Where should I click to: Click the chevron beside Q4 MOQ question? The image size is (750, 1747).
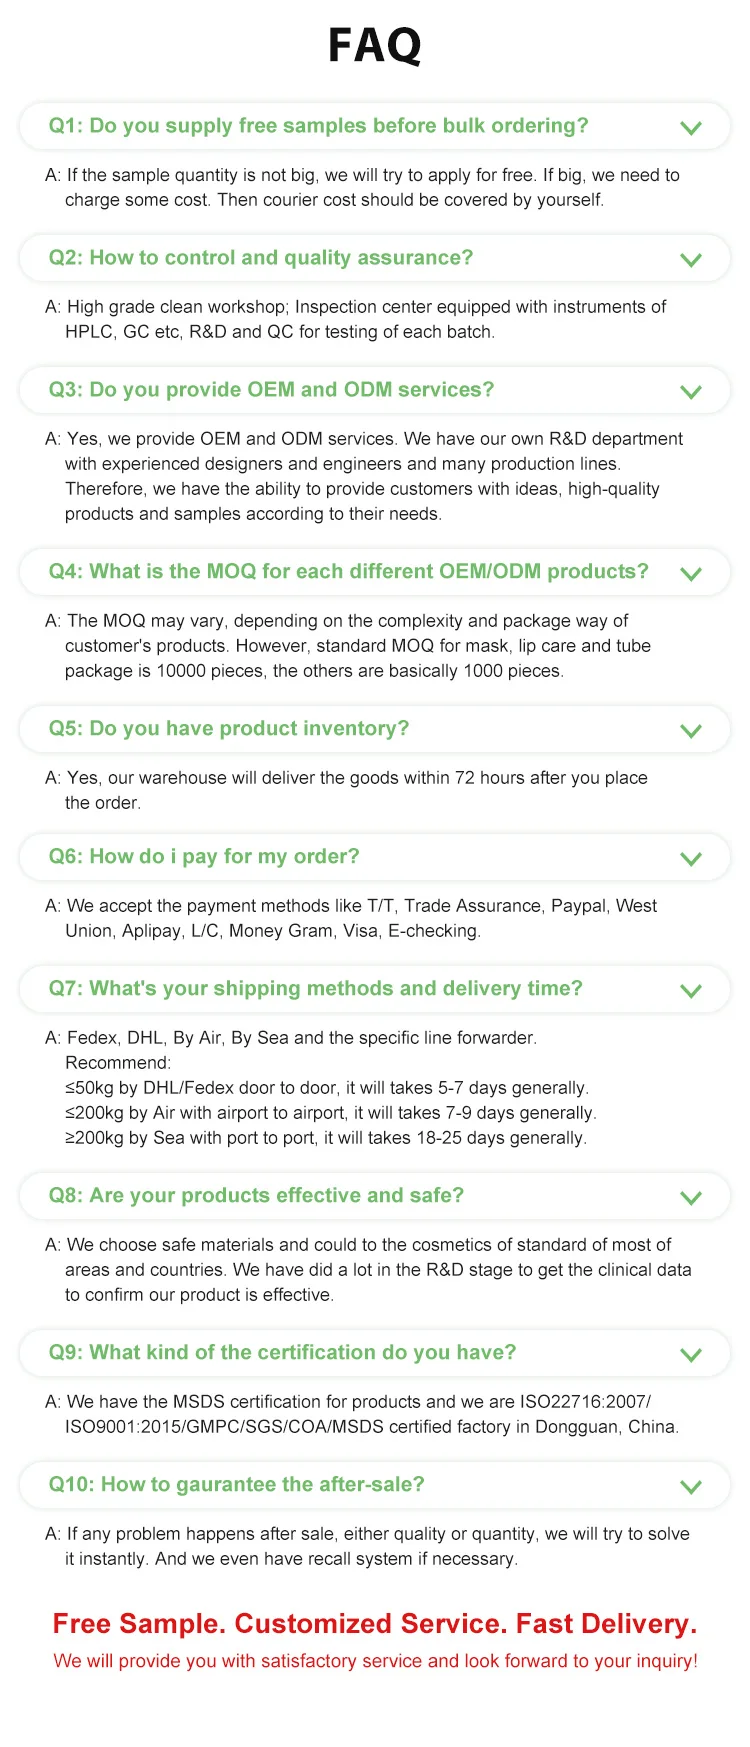click(690, 574)
